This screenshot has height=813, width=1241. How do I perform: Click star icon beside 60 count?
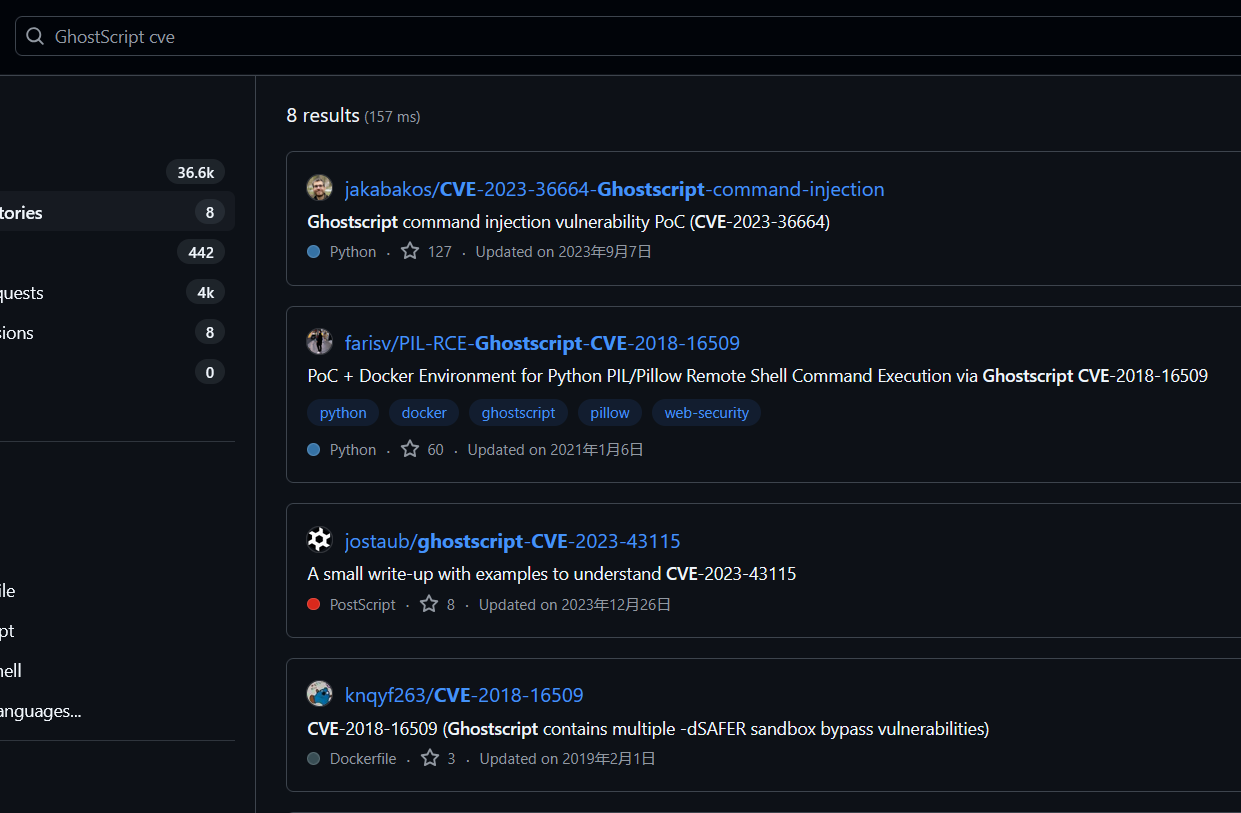[410, 449]
